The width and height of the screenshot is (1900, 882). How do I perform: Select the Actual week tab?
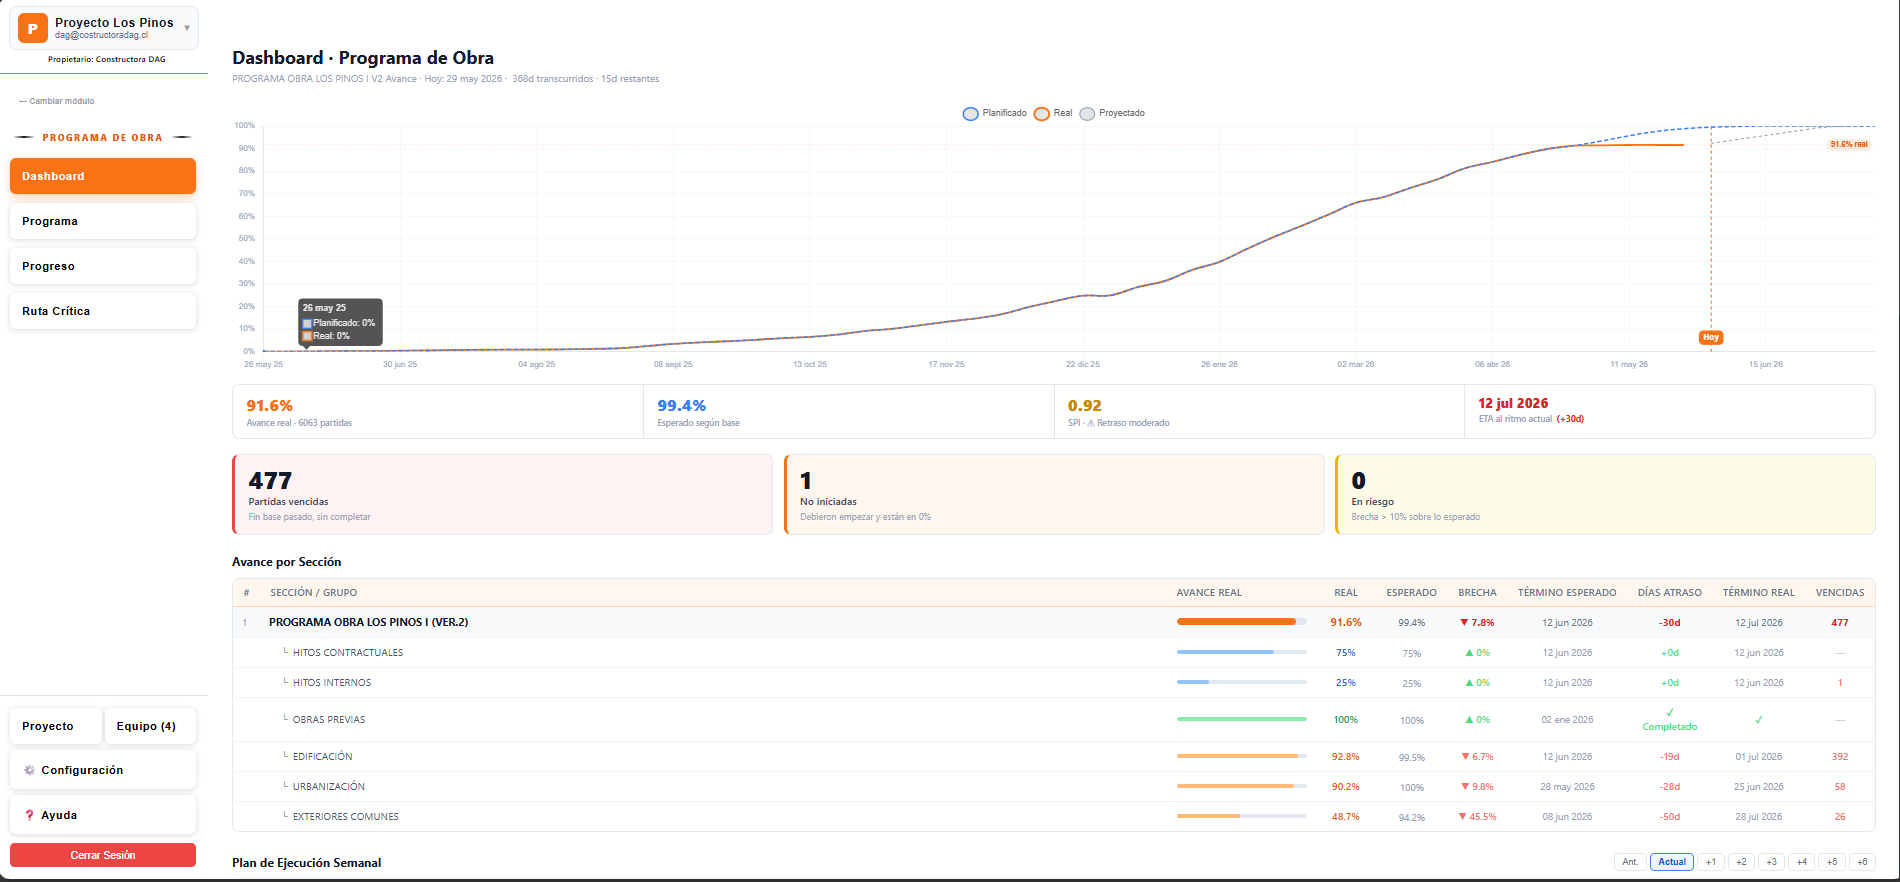[x=1672, y=862]
